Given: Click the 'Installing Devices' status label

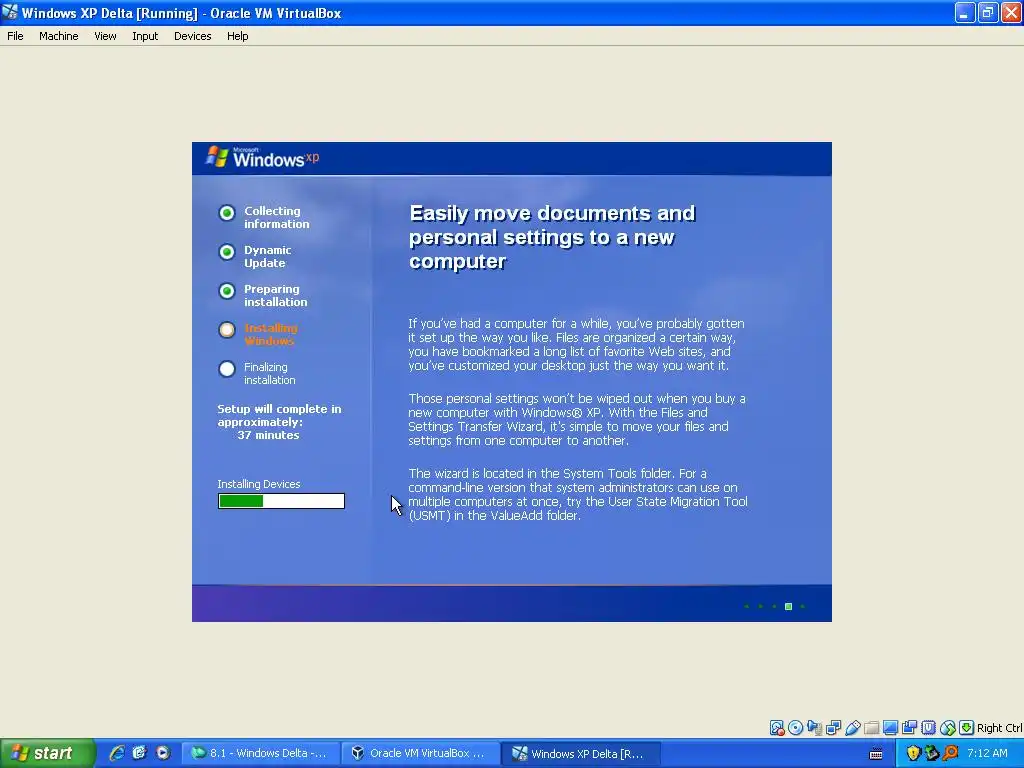Looking at the screenshot, I should pos(259,484).
